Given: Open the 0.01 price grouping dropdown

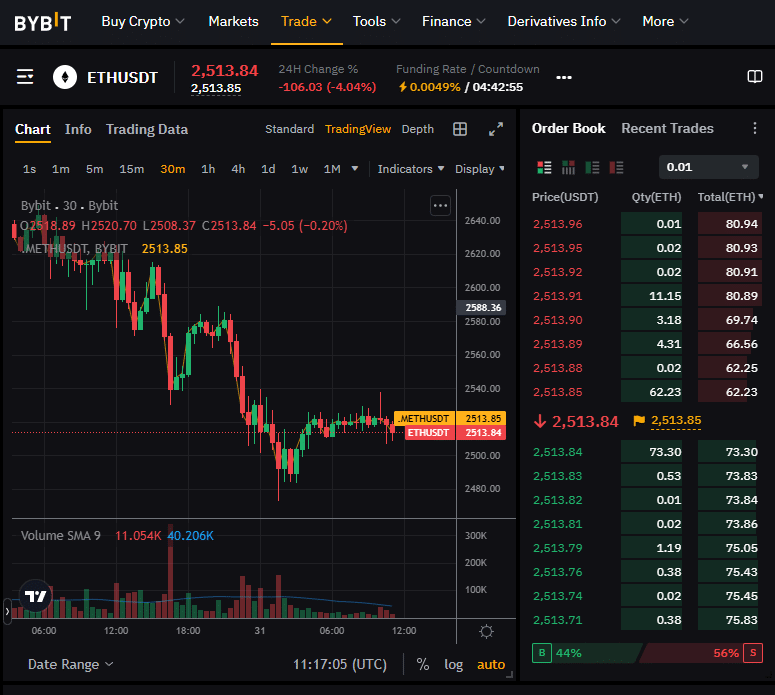Looking at the screenshot, I should coord(708,167).
